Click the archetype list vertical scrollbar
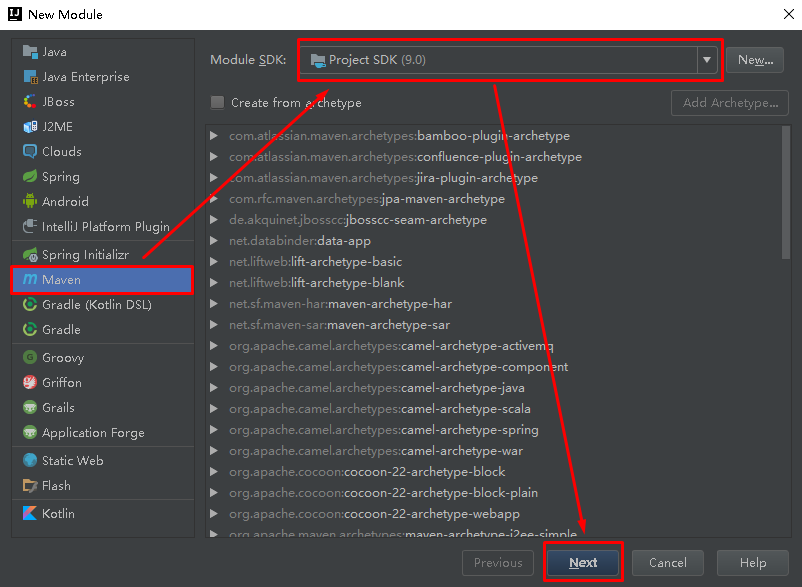This screenshot has height=587, width=802. pyautogui.click(x=786, y=193)
